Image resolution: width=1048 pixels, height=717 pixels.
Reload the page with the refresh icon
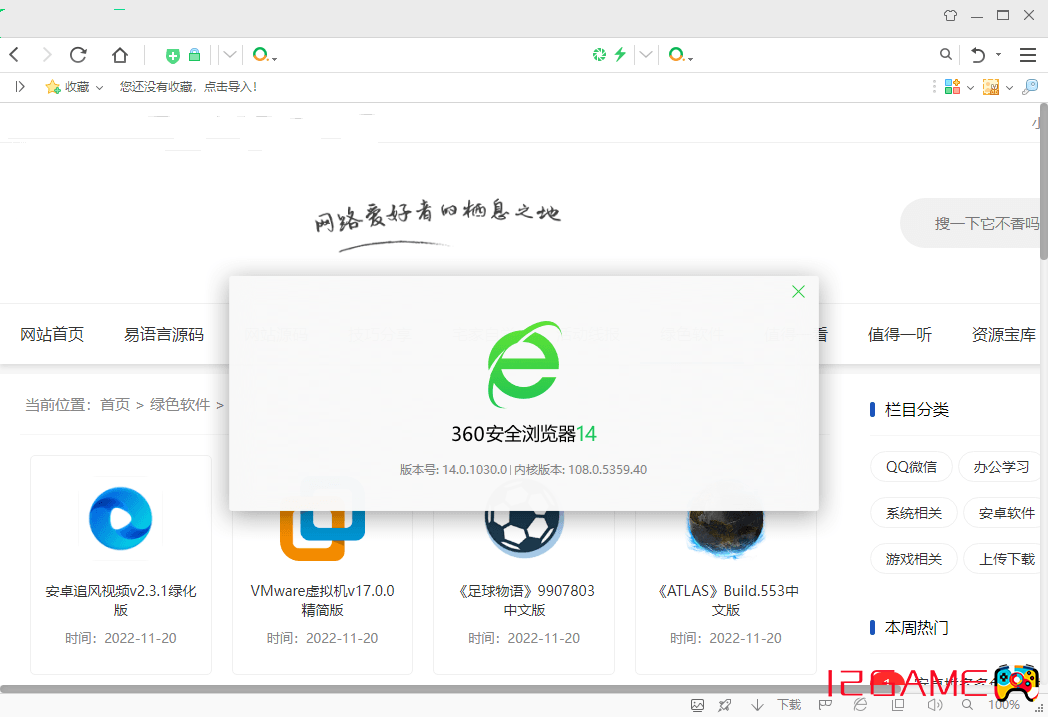pos(78,55)
